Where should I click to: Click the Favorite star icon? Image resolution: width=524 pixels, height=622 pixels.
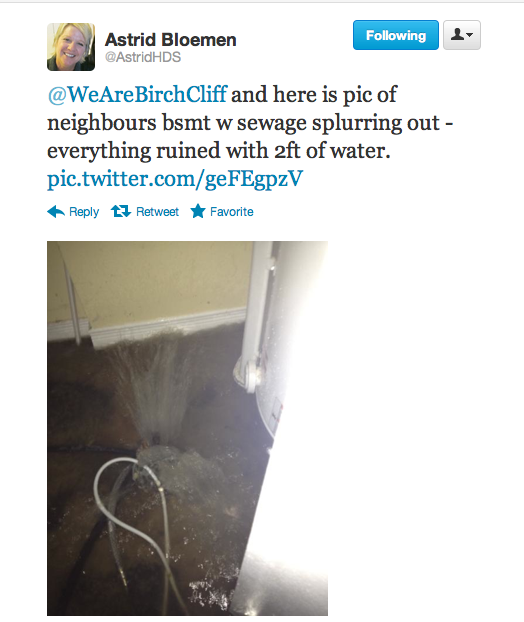(198, 211)
